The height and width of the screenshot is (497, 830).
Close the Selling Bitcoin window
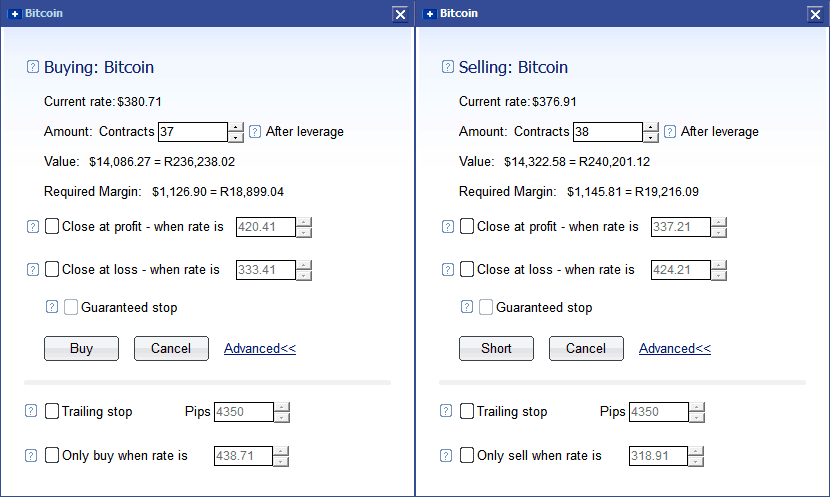(x=816, y=14)
